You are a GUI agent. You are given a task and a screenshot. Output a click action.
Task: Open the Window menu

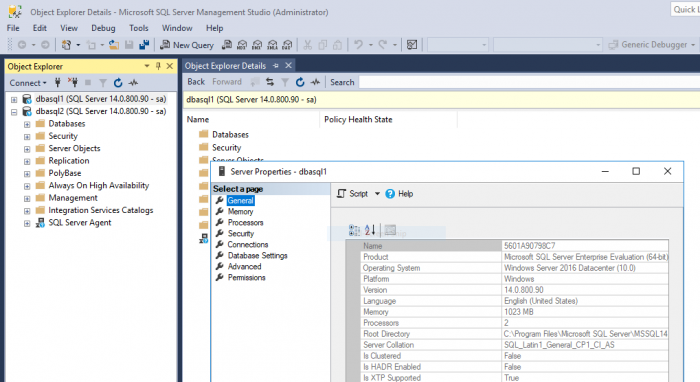[x=177, y=28]
